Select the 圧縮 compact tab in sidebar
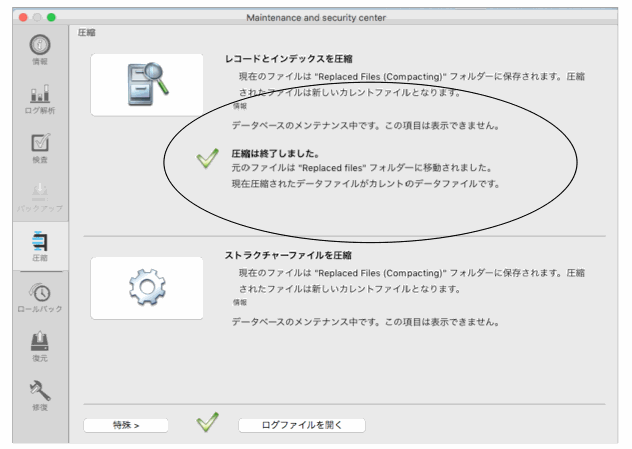This screenshot has width=632, height=449. [40, 245]
